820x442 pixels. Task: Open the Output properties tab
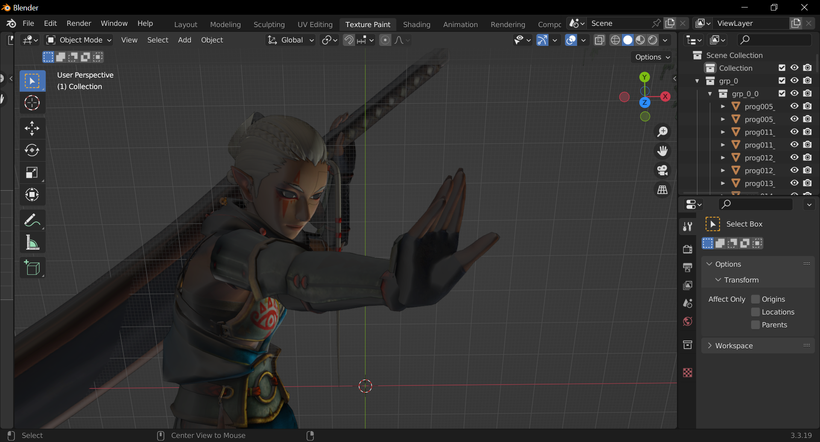687,267
